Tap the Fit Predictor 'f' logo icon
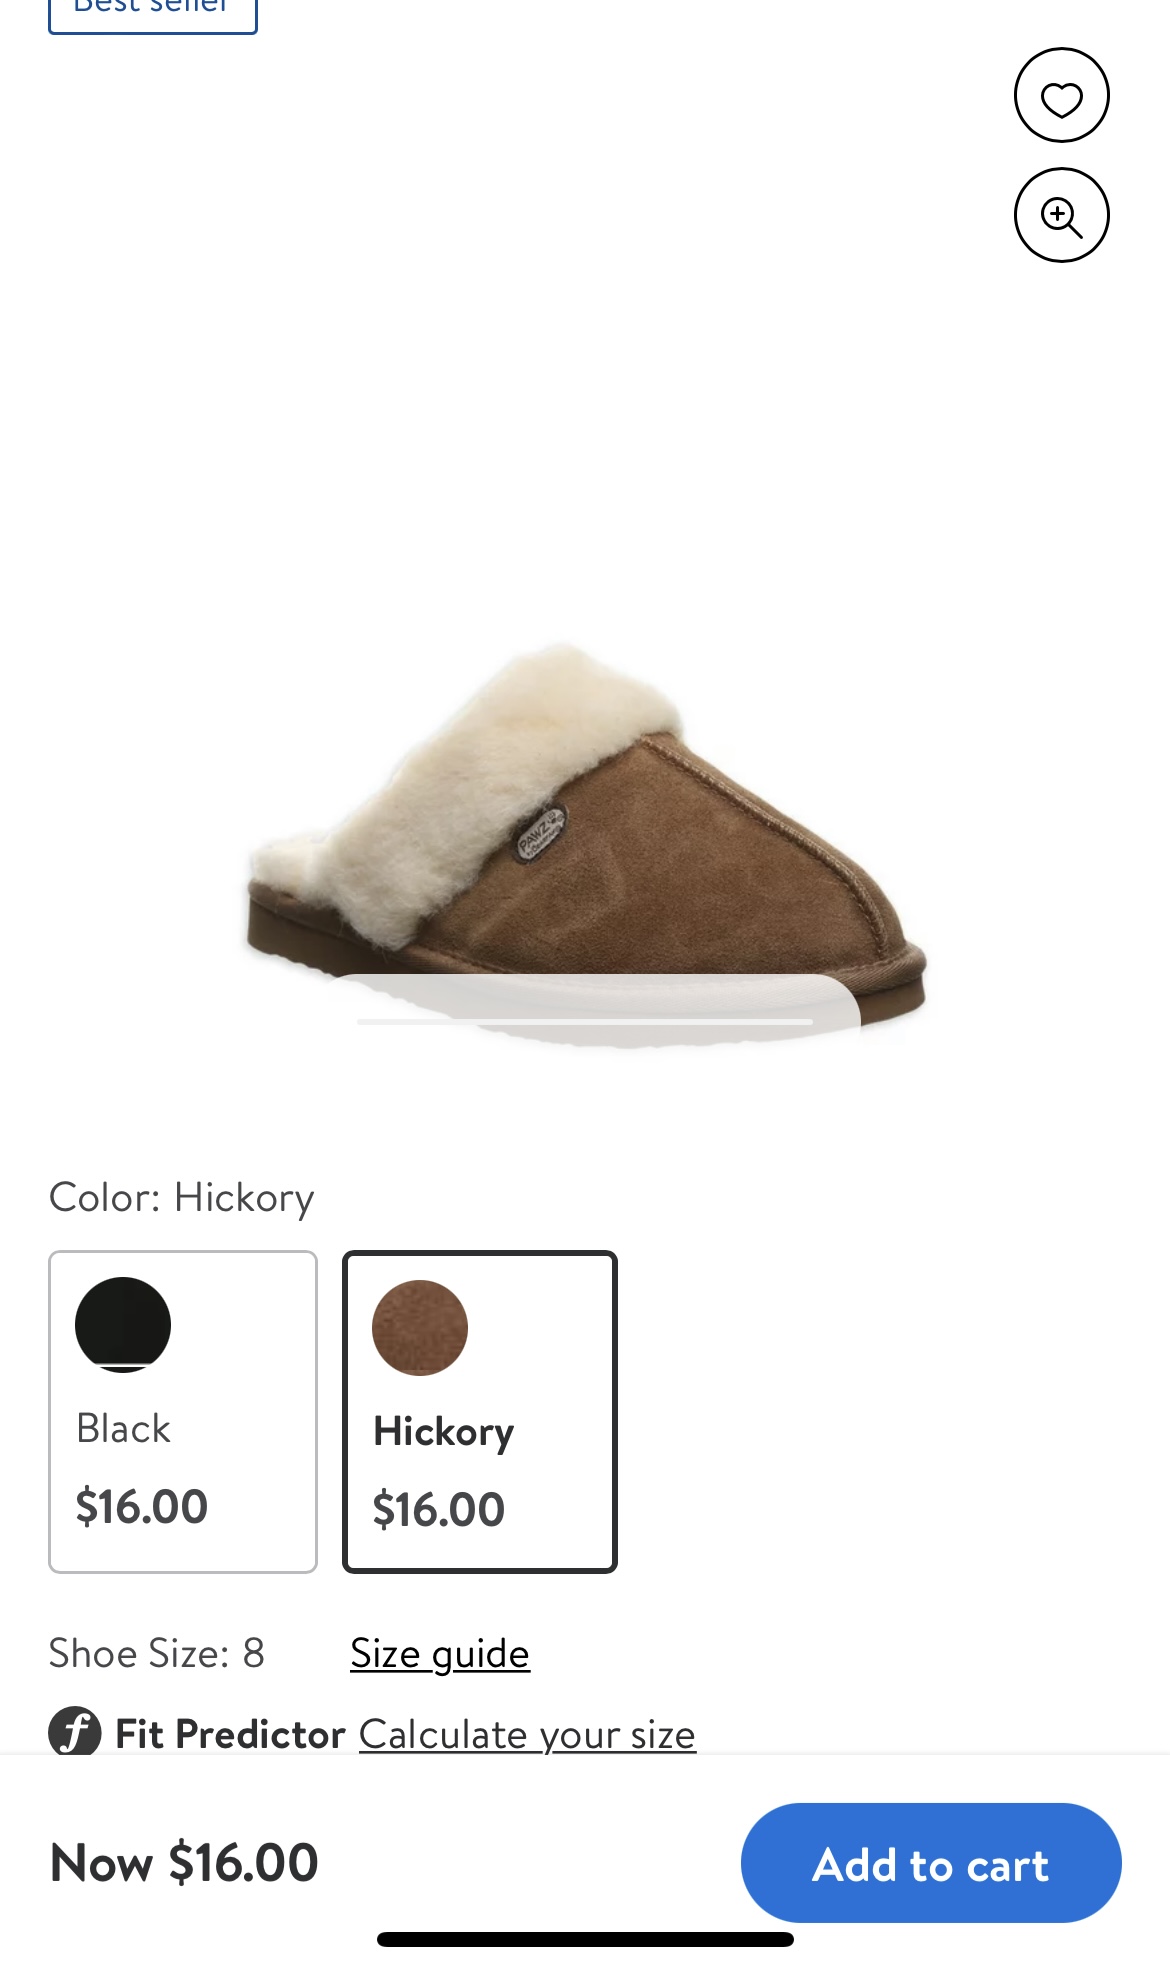Screen dimensions: 1170x1970 [x=75, y=1731]
